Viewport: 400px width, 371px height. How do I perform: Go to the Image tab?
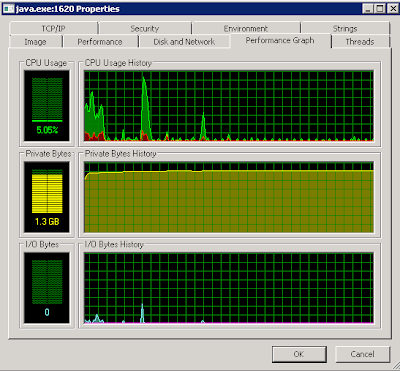(35, 42)
